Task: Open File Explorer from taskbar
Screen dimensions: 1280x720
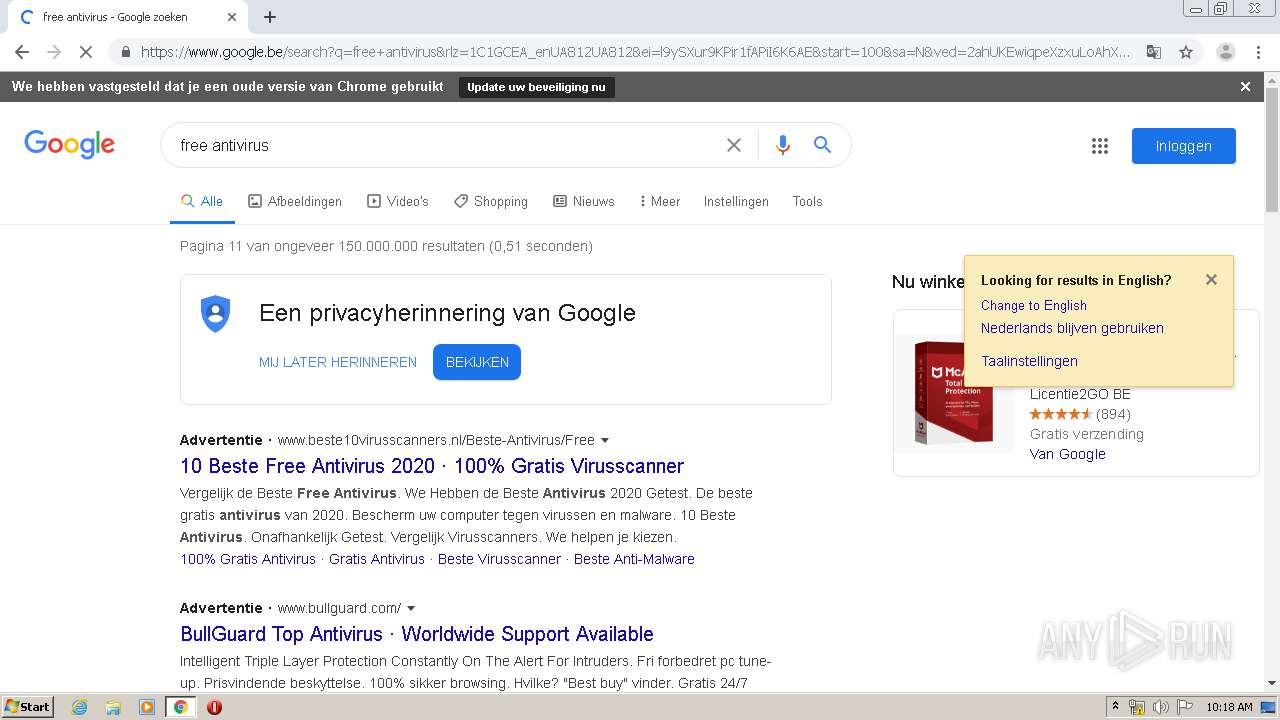Action: point(113,707)
